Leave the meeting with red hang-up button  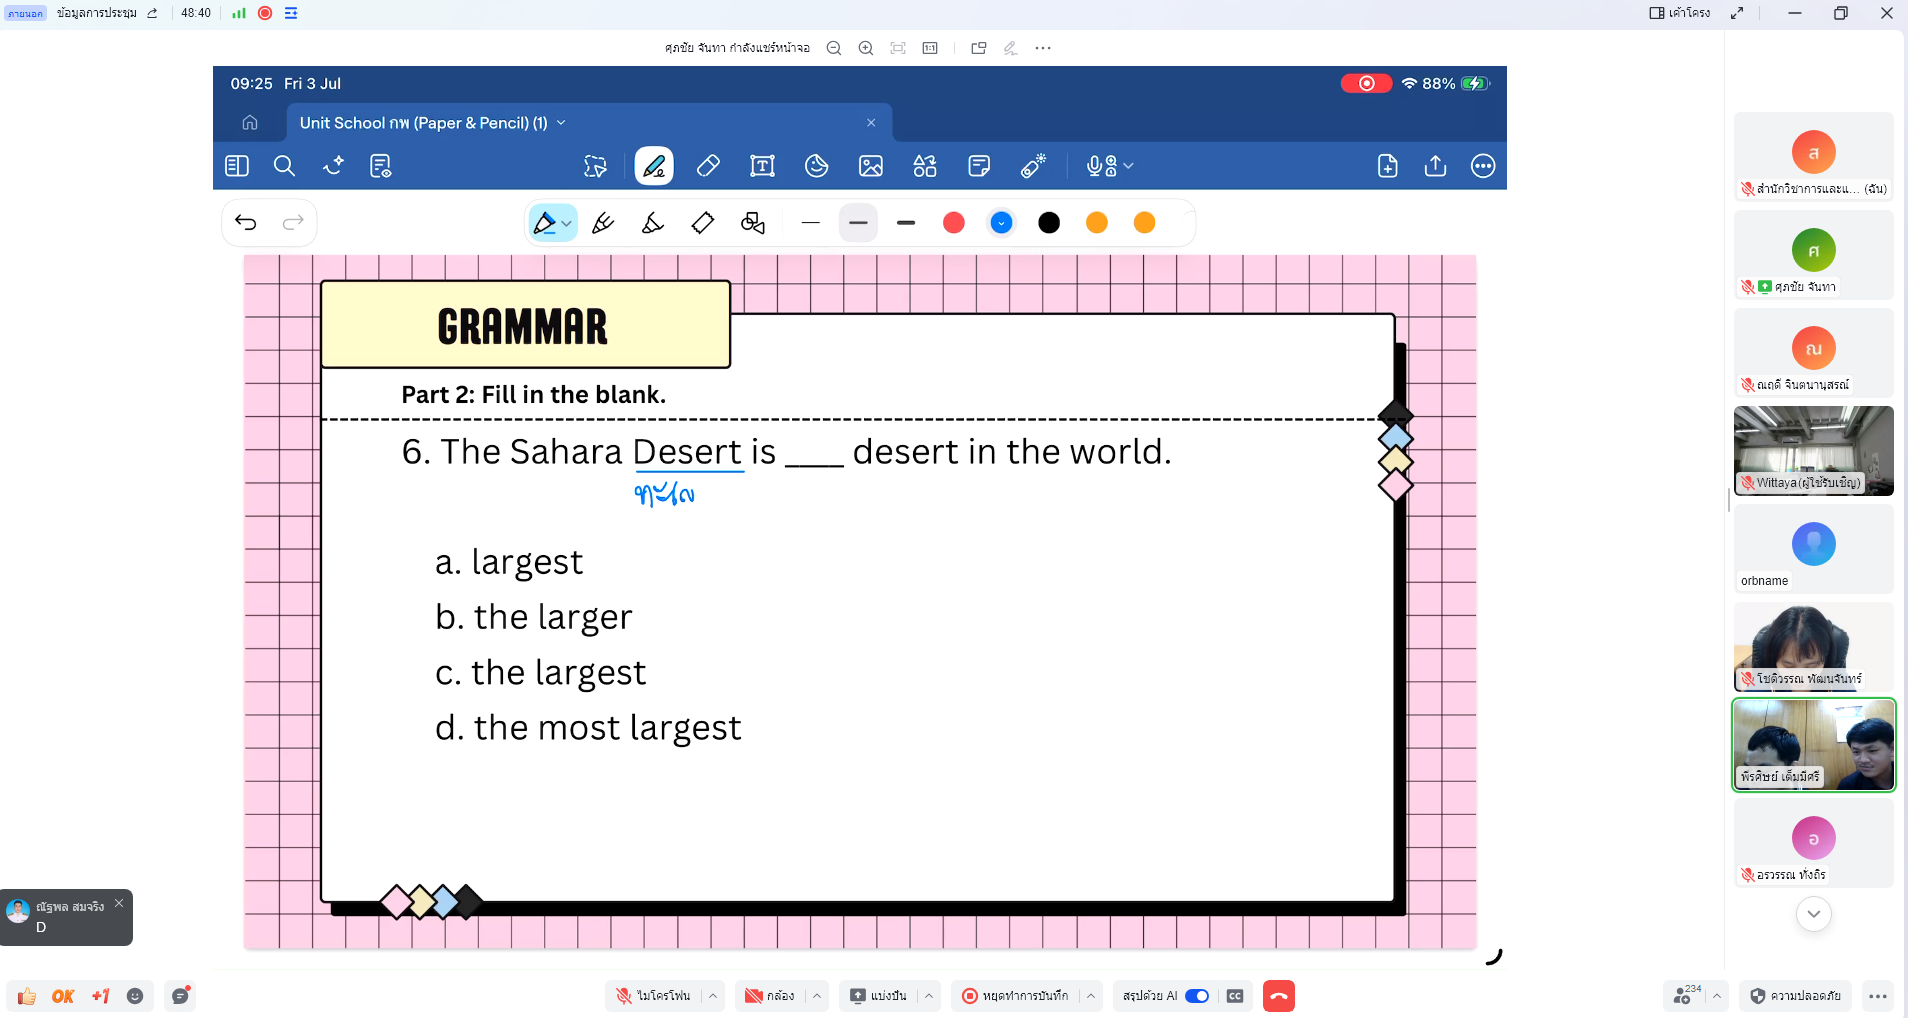pyautogui.click(x=1279, y=996)
